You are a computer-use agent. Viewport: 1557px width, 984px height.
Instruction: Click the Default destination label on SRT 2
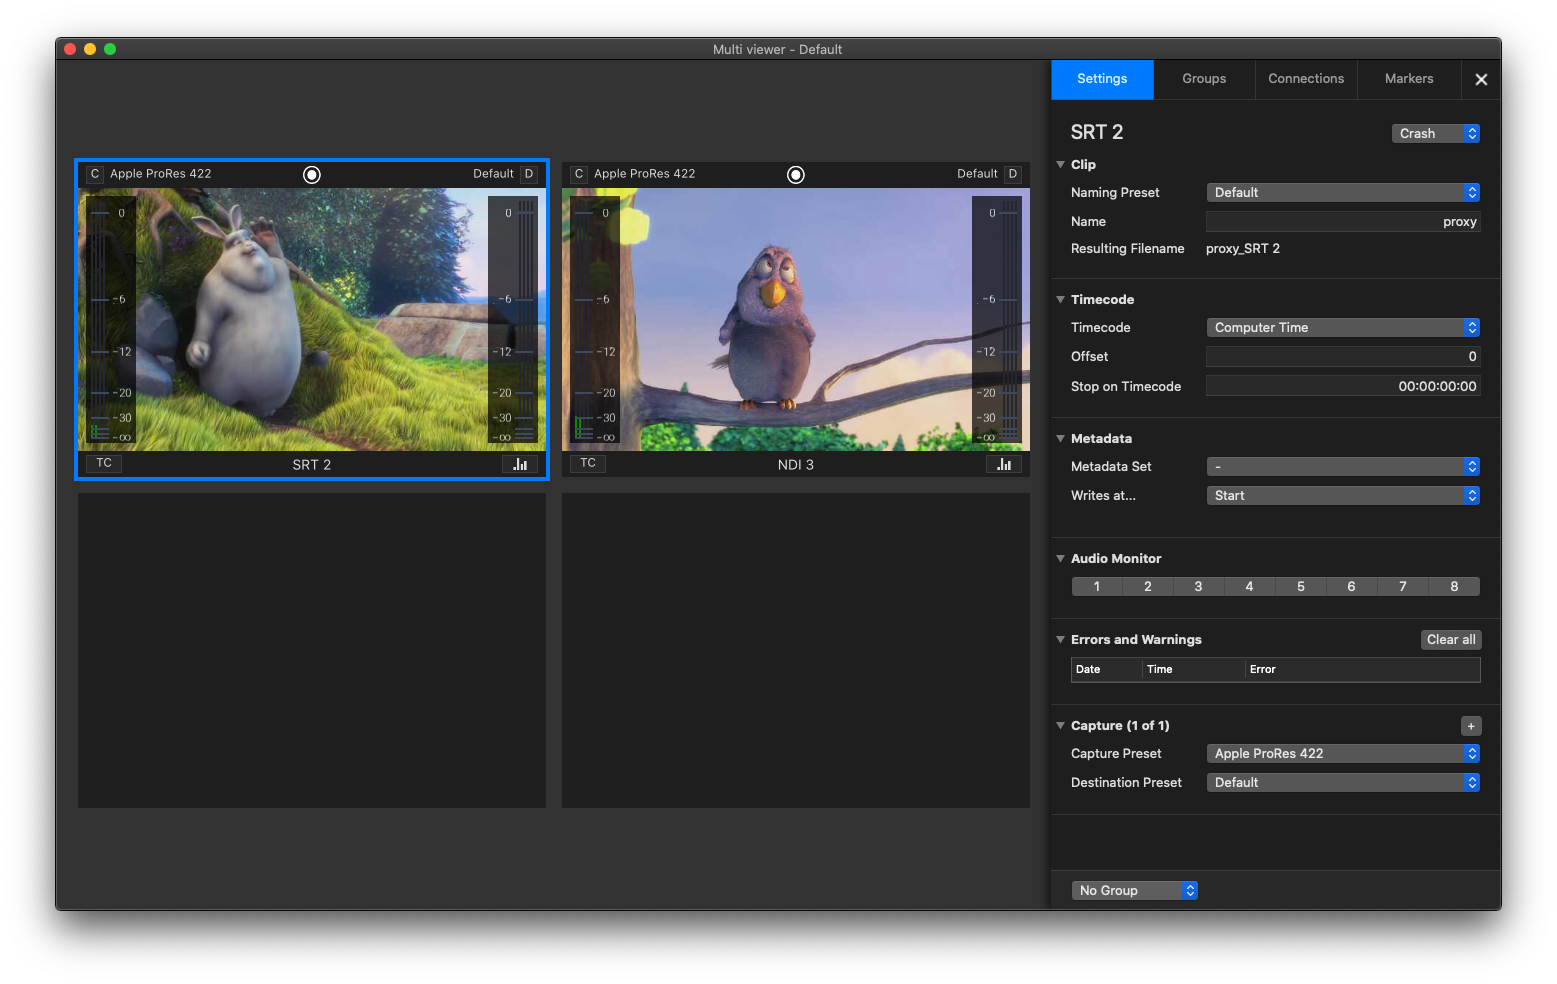[493, 174]
